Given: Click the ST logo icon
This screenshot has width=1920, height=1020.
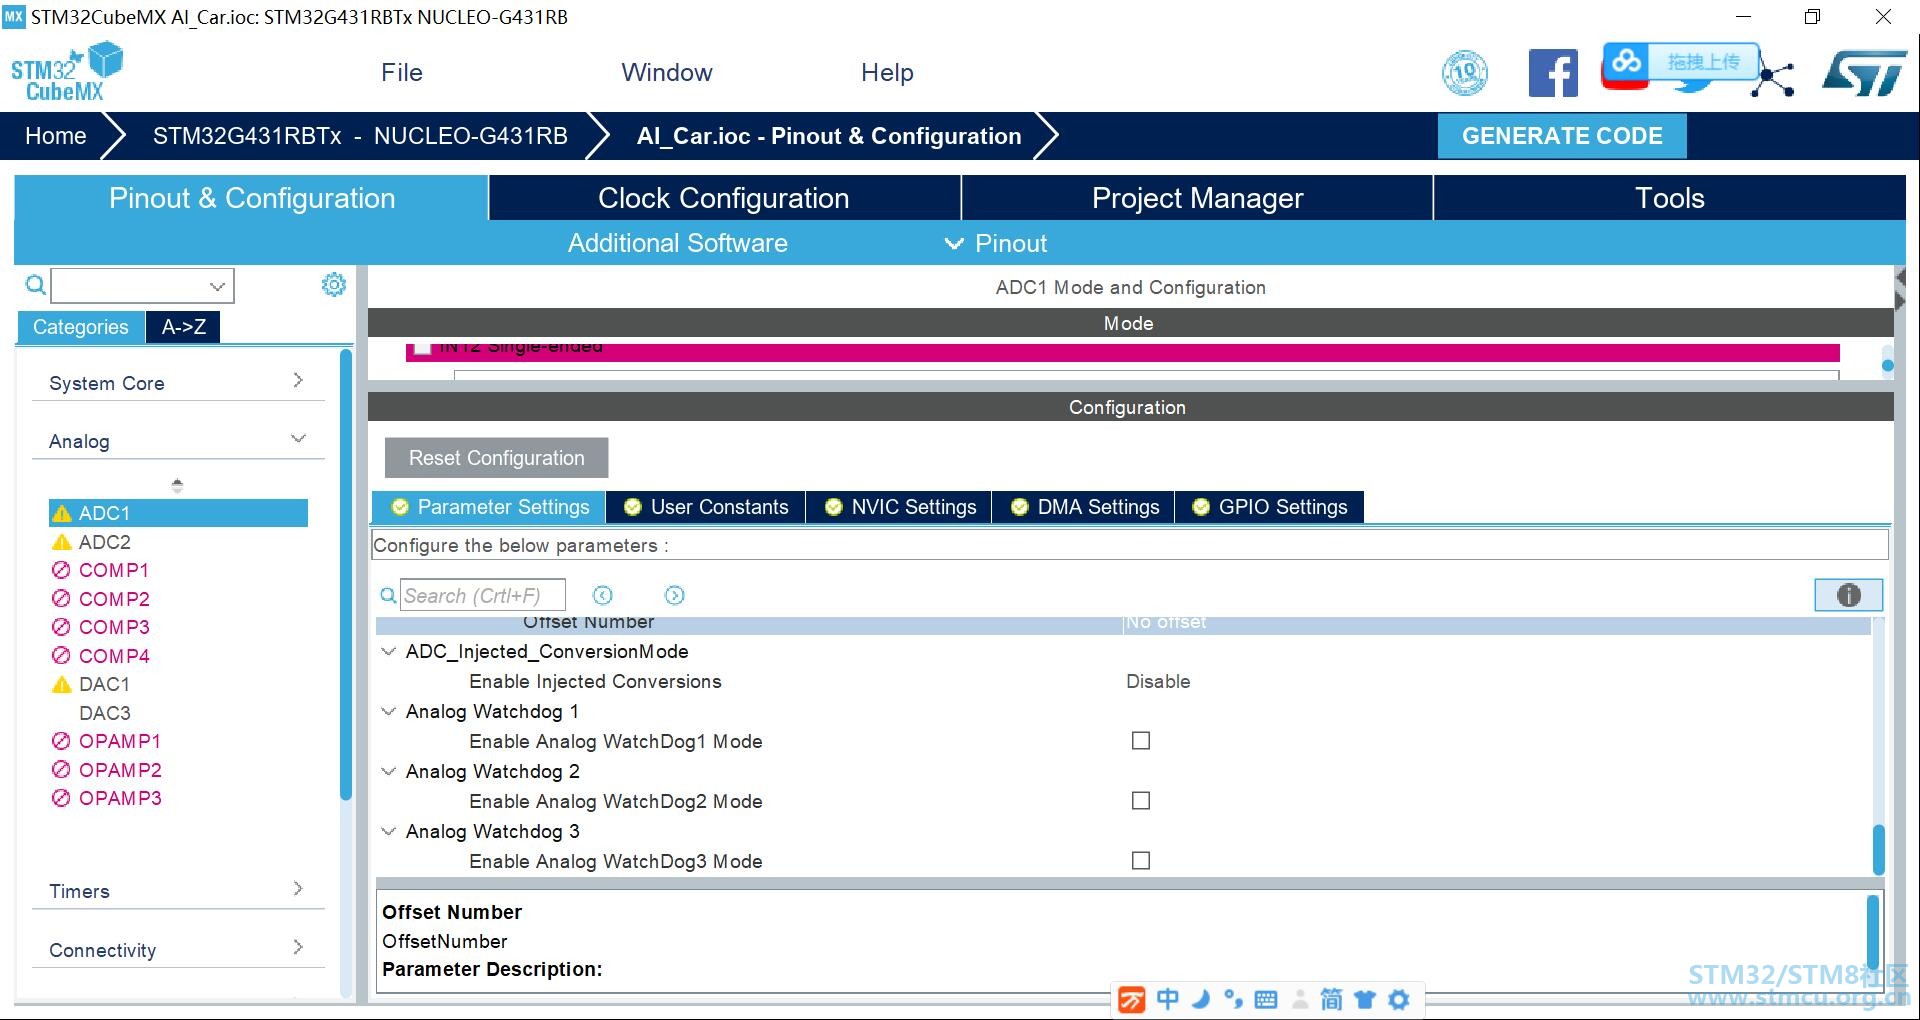Looking at the screenshot, I should click(1864, 73).
